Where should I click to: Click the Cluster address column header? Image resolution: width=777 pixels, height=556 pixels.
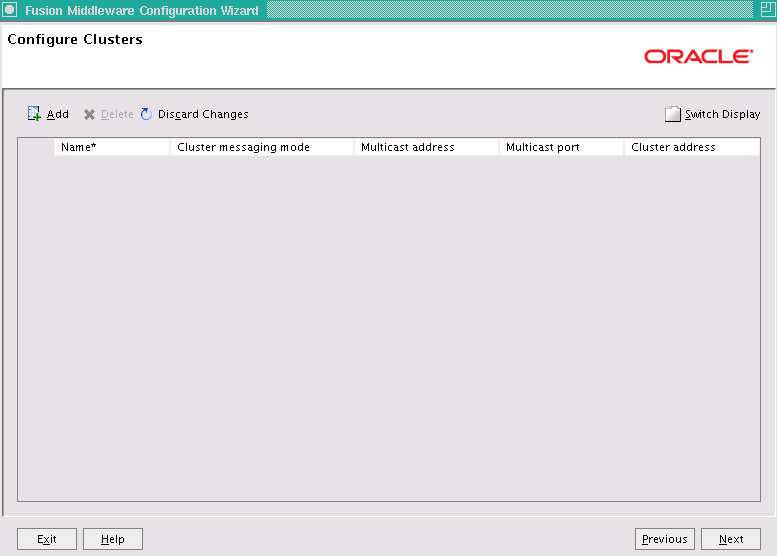(692, 147)
